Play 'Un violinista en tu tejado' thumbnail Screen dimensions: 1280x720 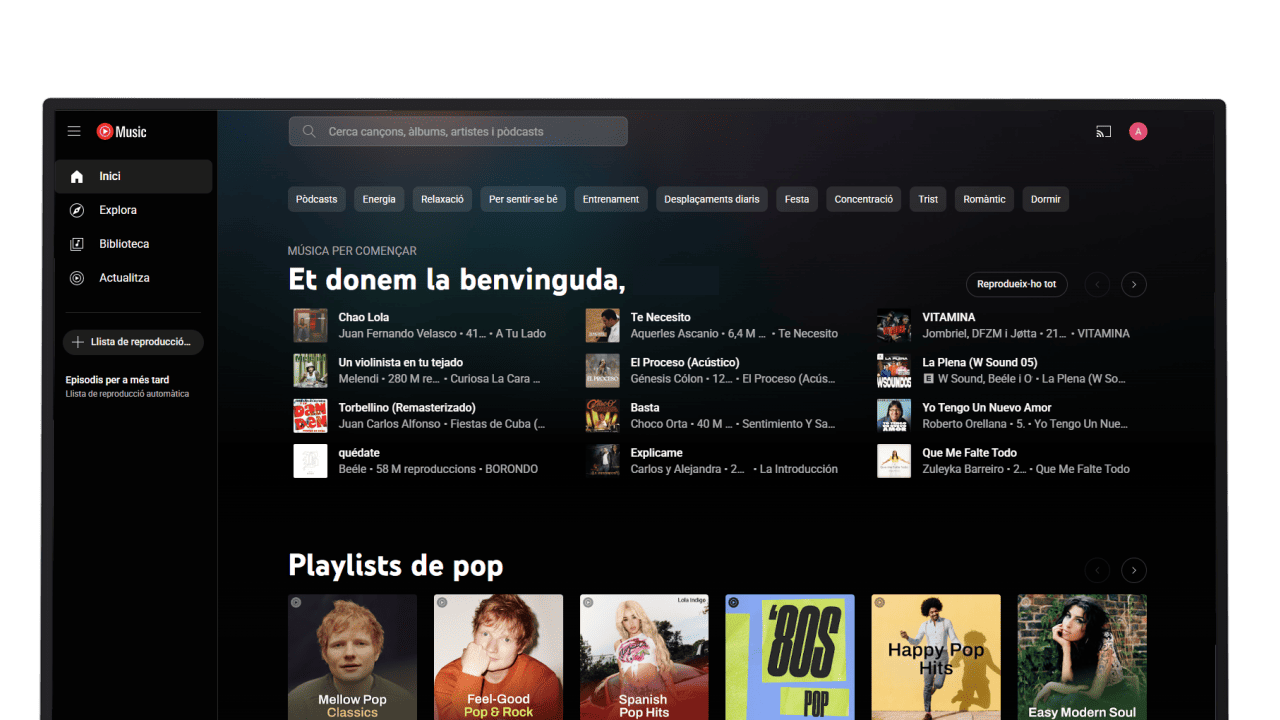click(x=310, y=370)
